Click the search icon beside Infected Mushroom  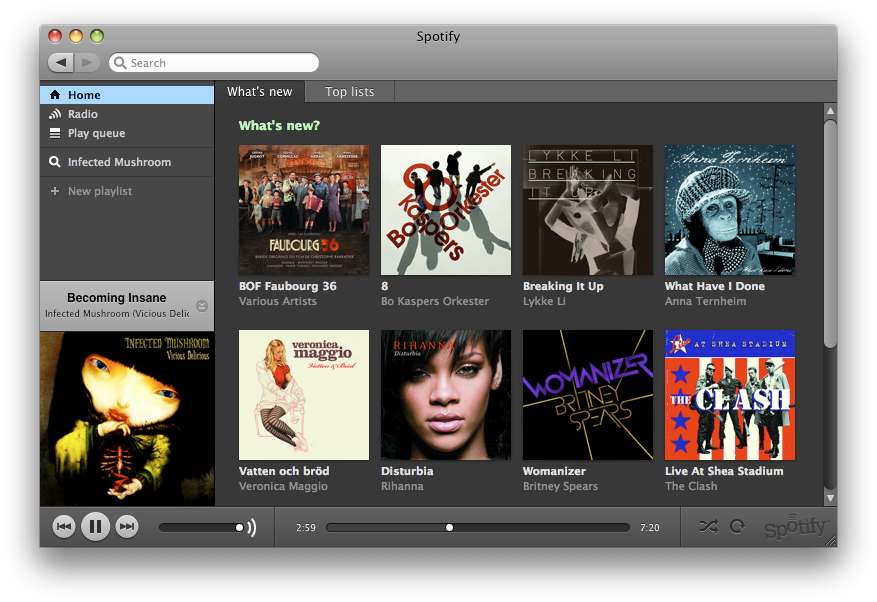(x=55, y=162)
